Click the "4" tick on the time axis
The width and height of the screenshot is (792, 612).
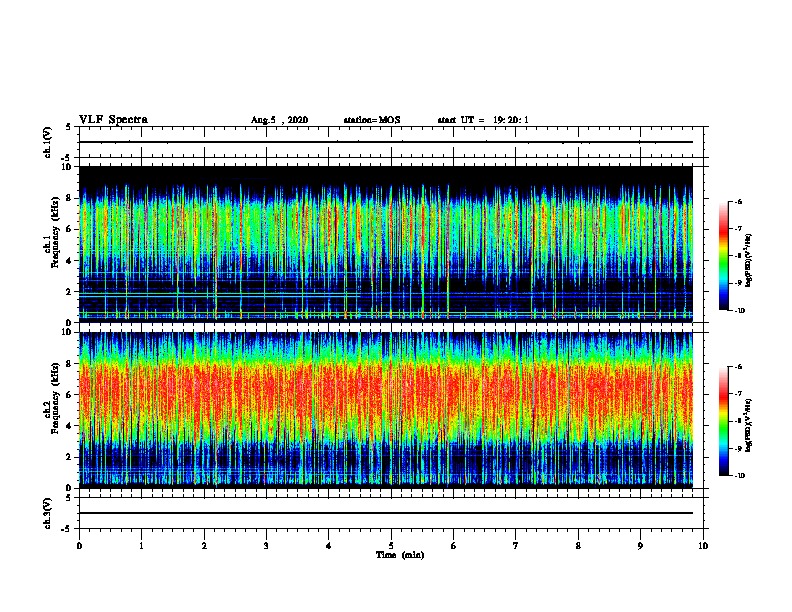(x=329, y=546)
